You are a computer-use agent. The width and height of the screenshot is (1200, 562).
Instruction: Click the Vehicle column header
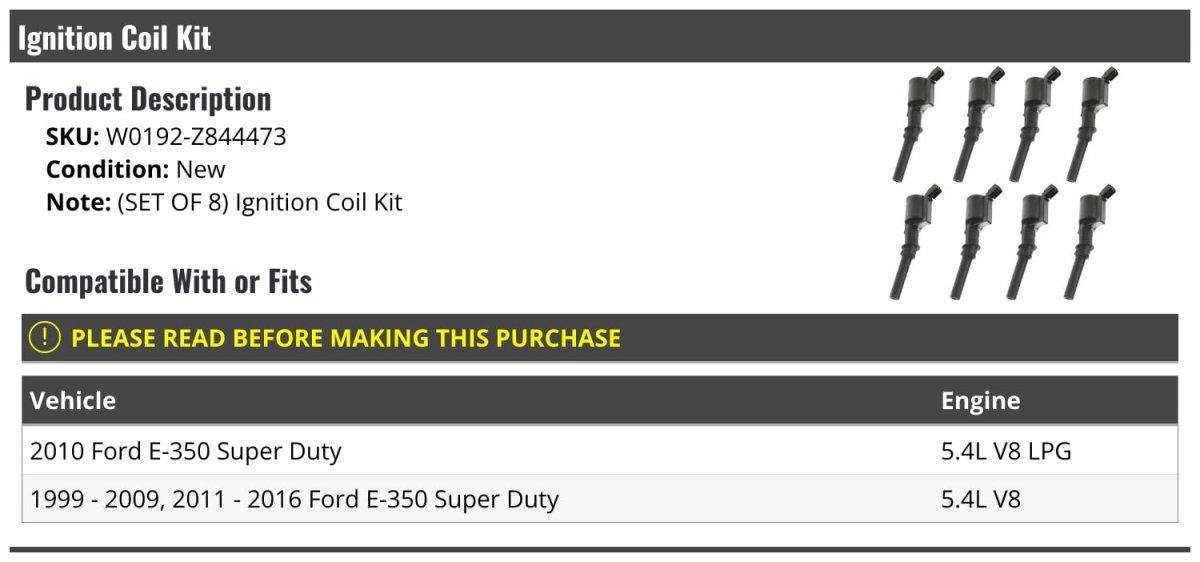[x=73, y=401]
